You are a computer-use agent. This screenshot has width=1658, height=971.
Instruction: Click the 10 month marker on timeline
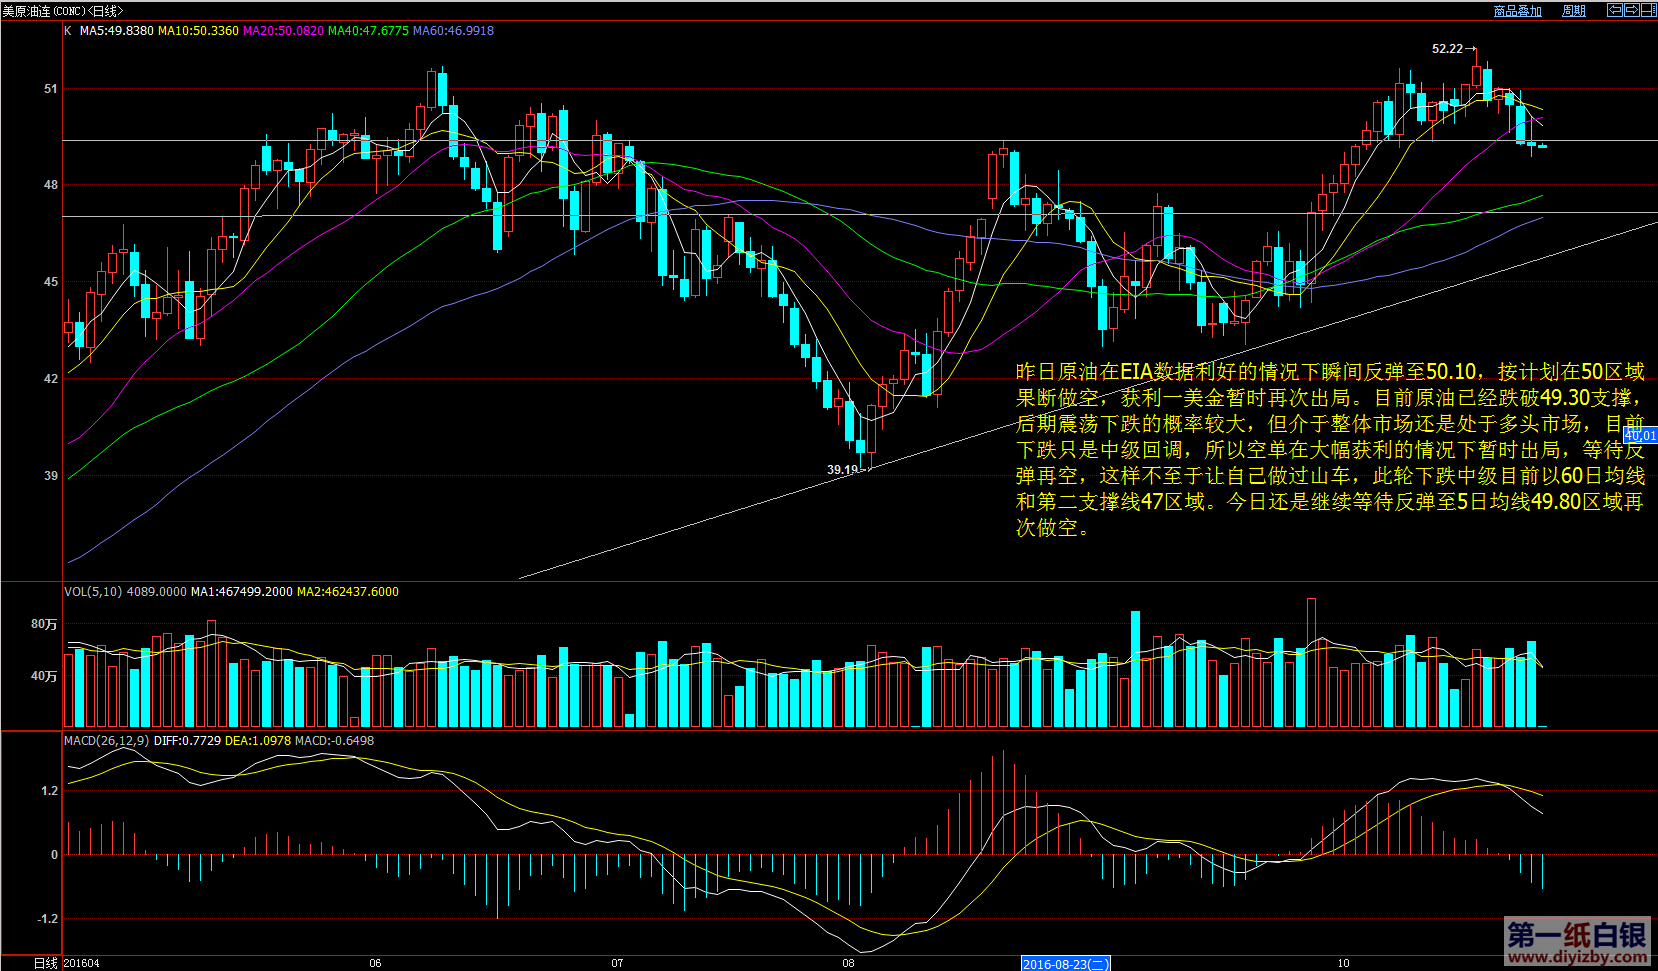click(1343, 964)
